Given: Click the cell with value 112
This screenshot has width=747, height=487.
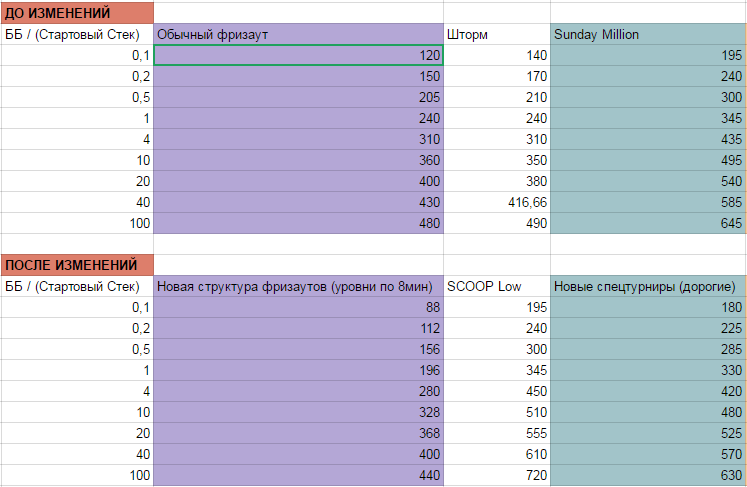Looking at the screenshot, I should tap(298, 329).
